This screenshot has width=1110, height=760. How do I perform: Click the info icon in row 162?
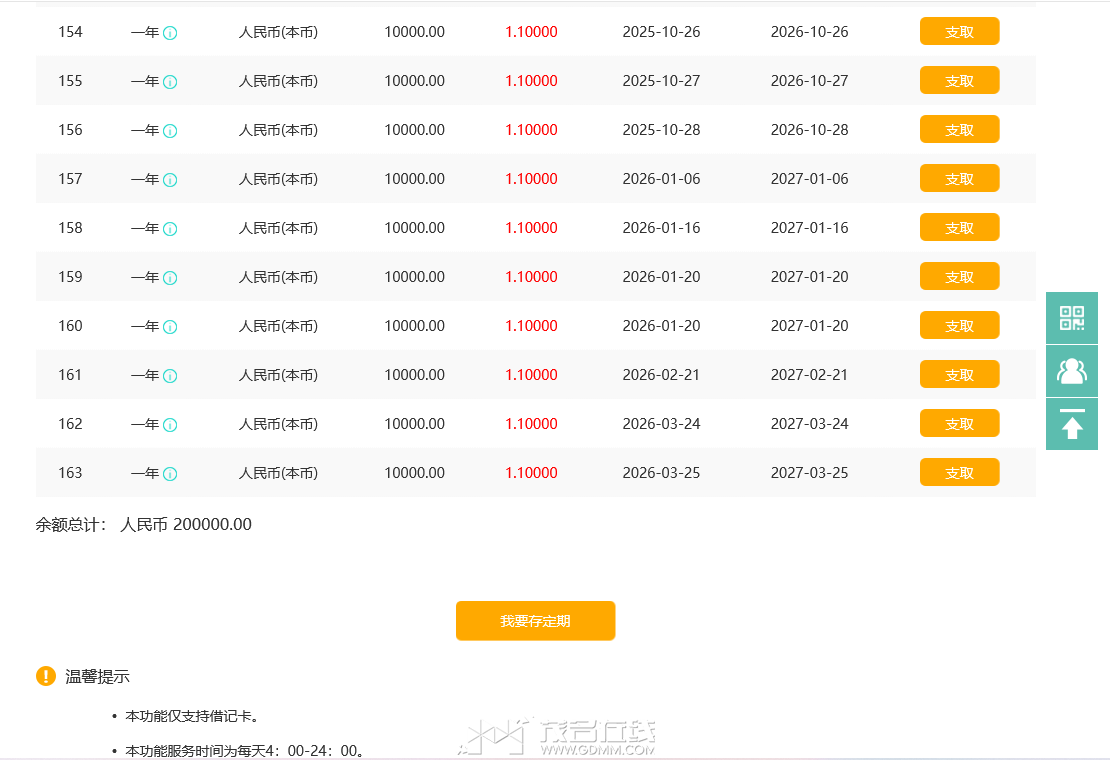[x=170, y=425]
